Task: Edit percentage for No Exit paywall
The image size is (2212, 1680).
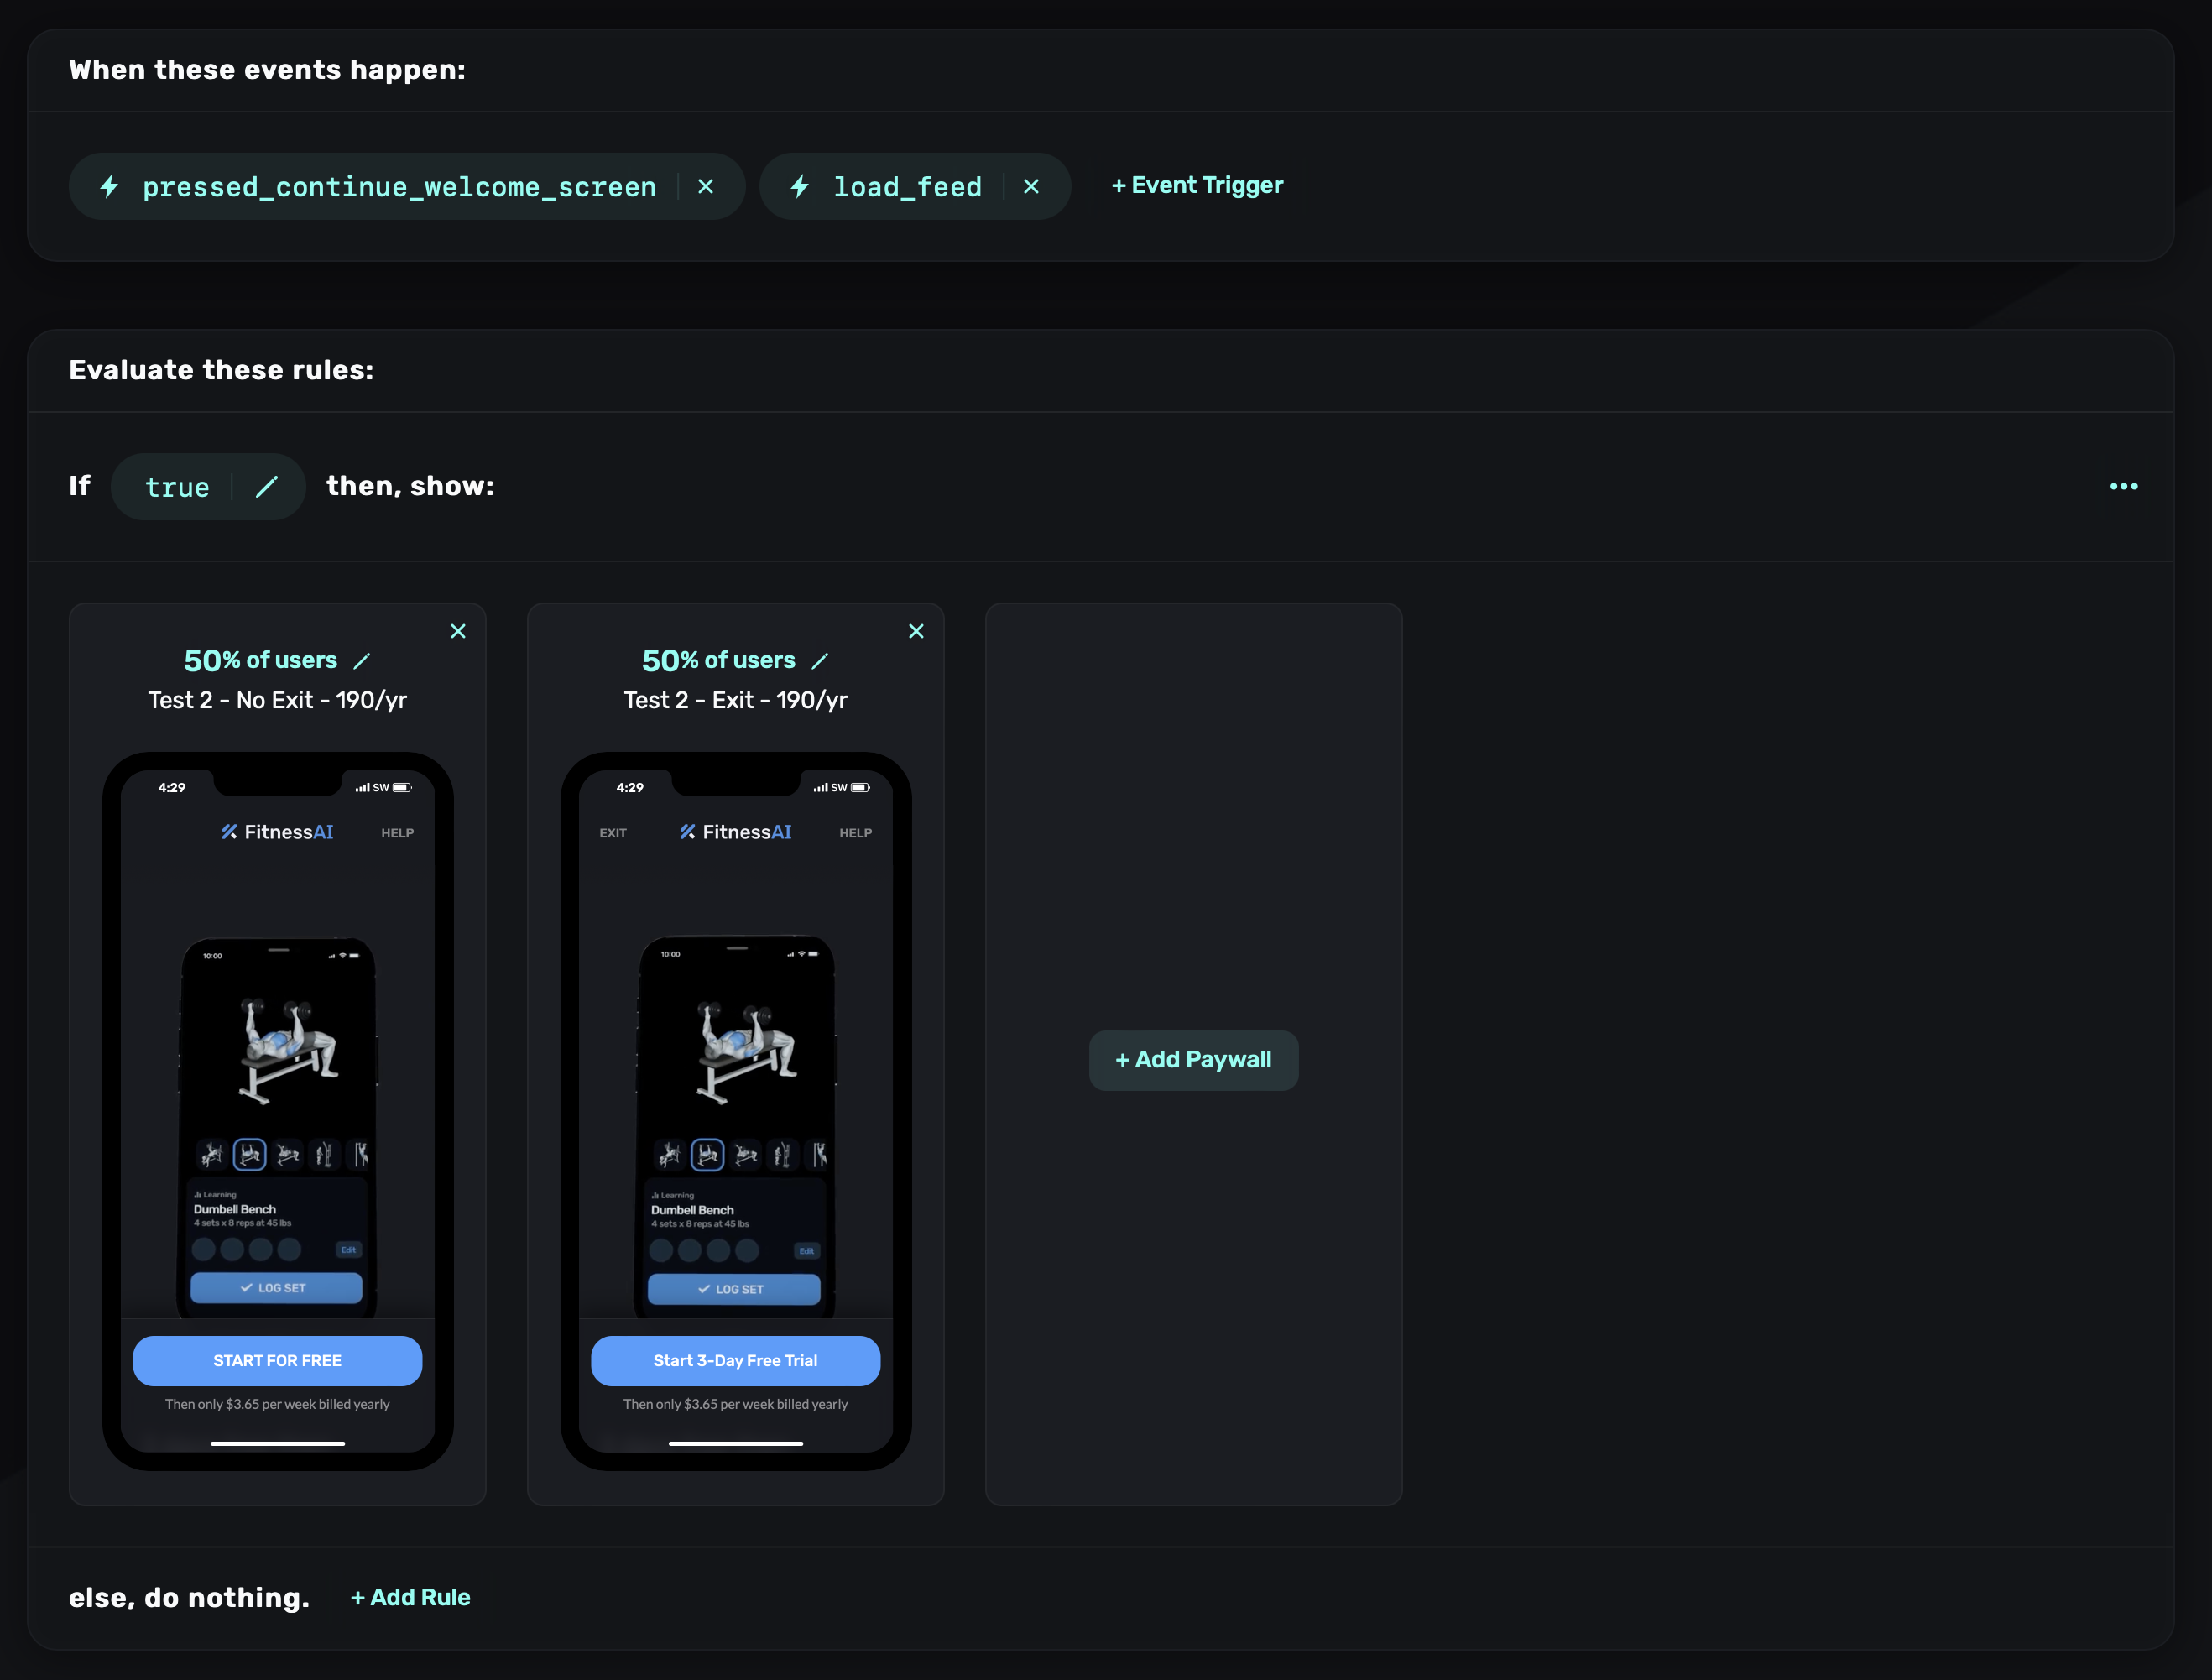Action: tap(362, 661)
